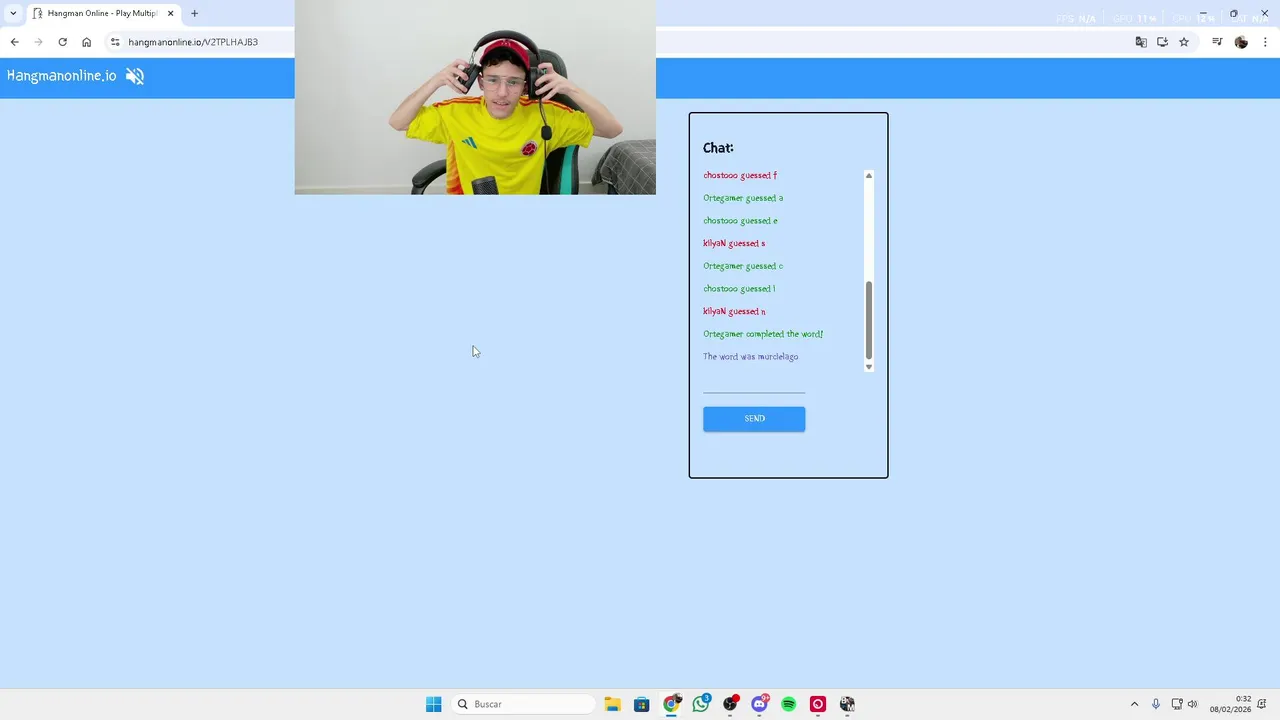Switch to Chrome in the taskbar

point(671,704)
